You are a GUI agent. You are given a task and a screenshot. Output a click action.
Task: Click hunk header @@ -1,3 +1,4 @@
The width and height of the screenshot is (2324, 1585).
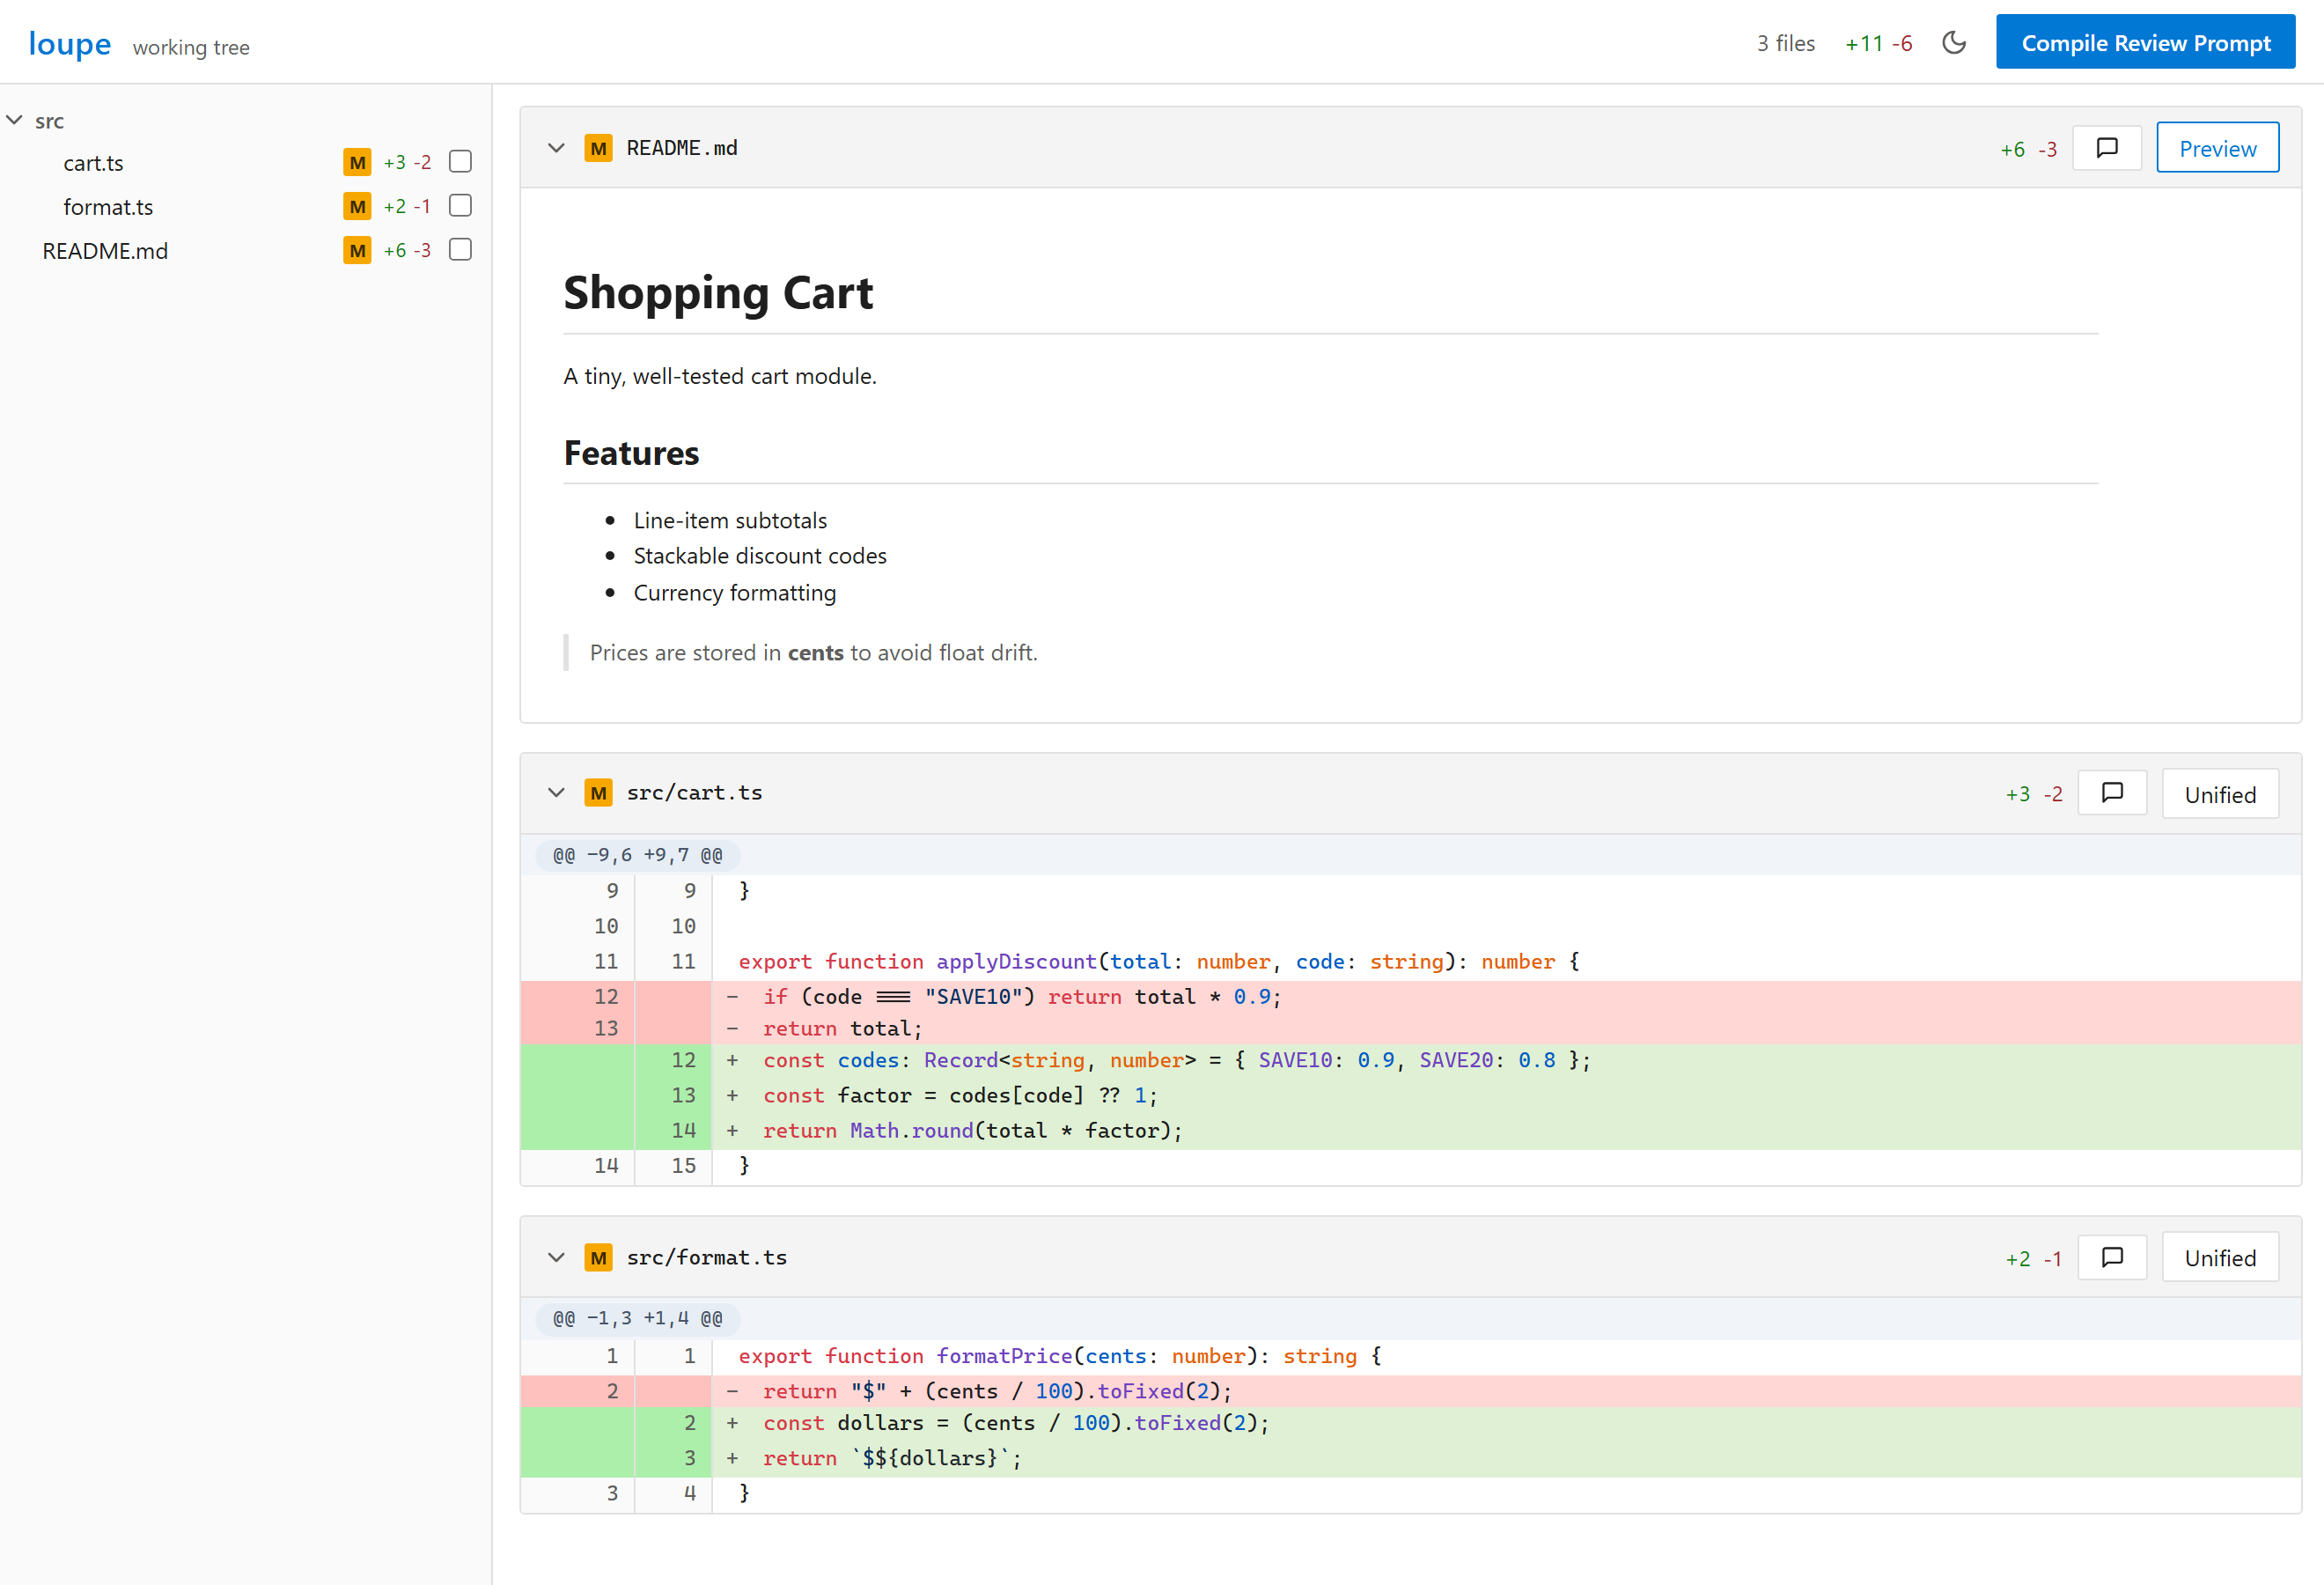coord(637,1318)
